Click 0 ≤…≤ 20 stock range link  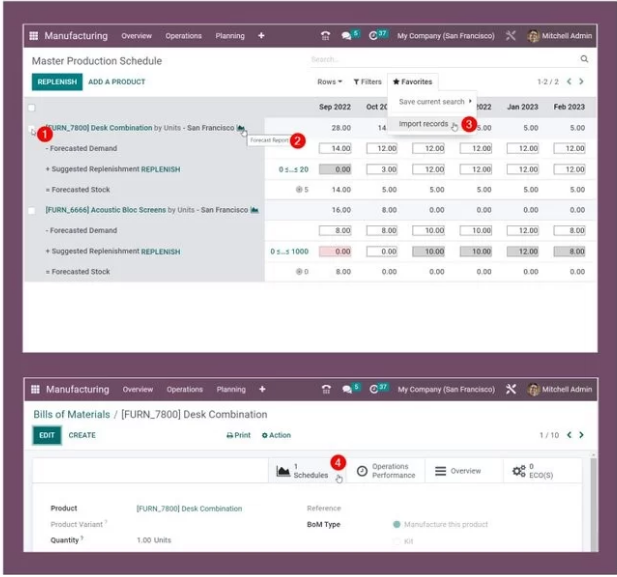point(294,169)
